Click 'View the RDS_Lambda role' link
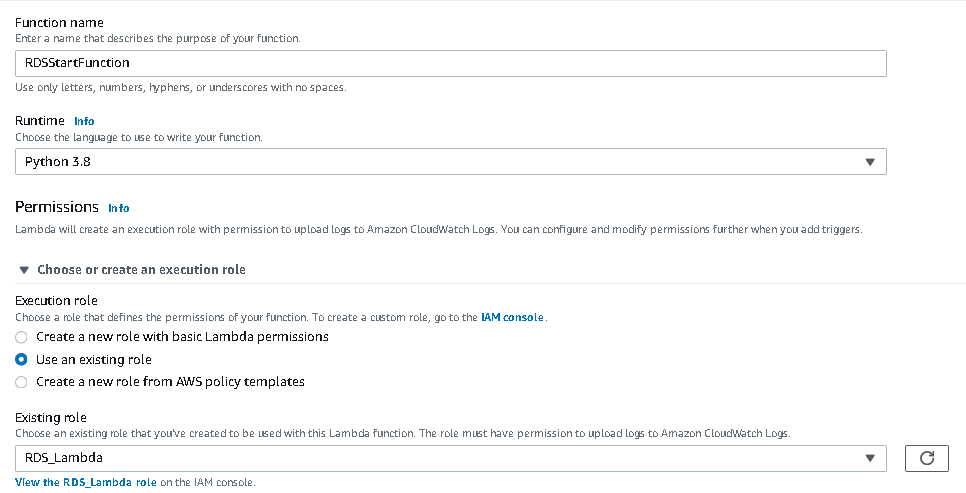966x493 pixels. 86,482
